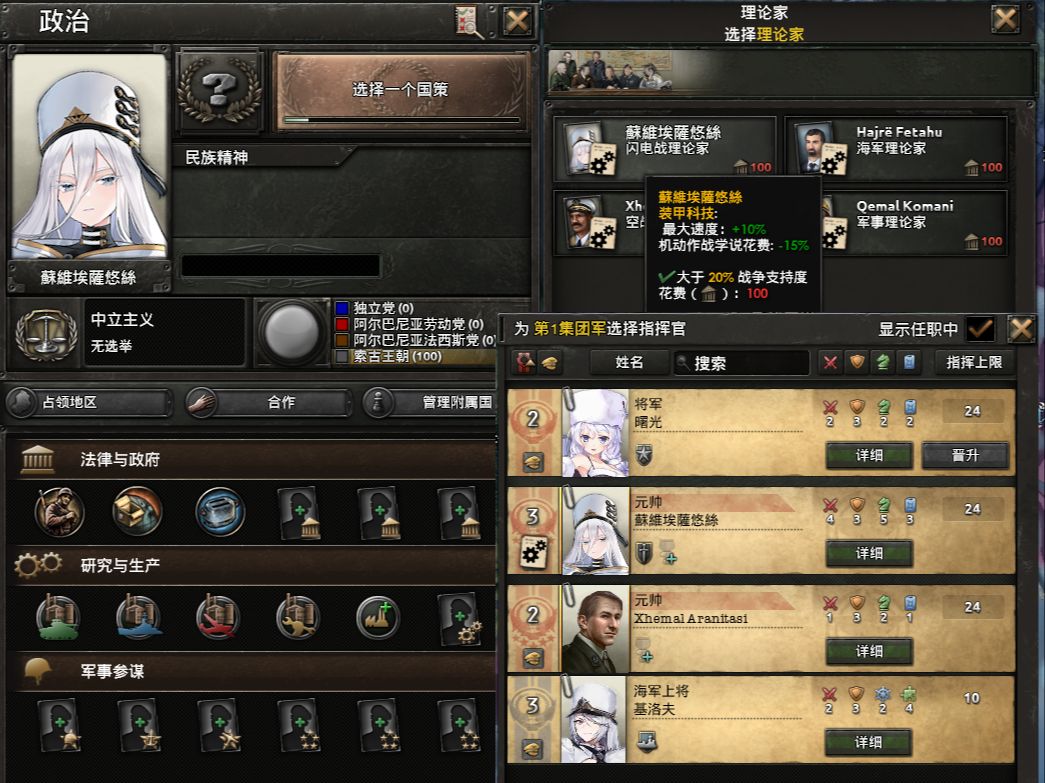Click the neutrality scales ideology emblem
The width and height of the screenshot is (1045, 783).
[45, 333]
